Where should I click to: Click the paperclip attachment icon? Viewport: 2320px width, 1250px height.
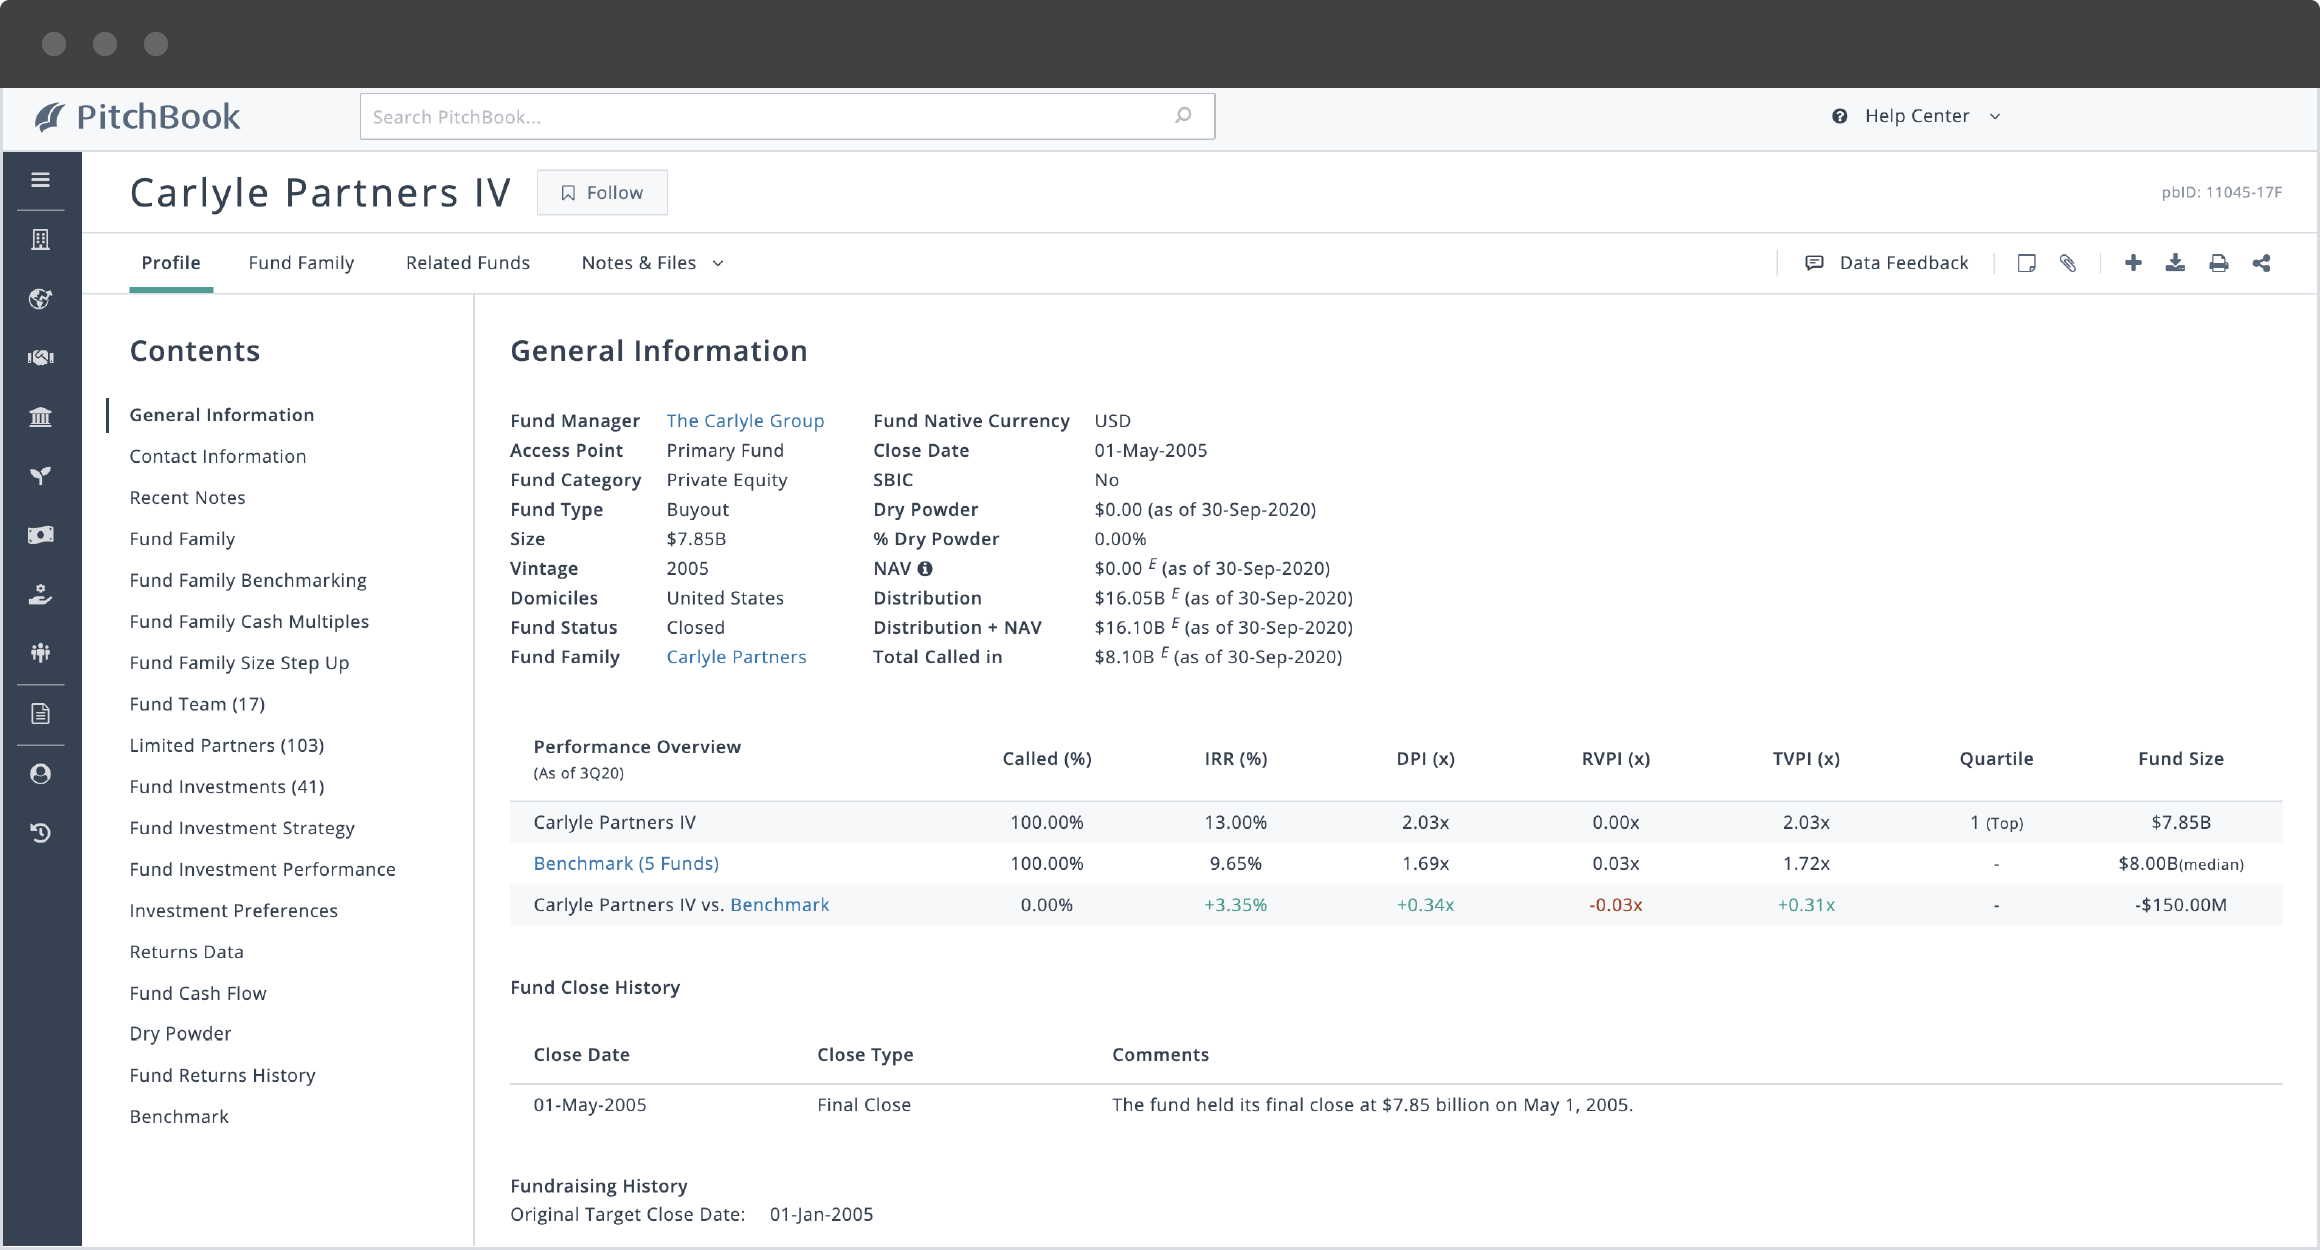click(2068, 263)
